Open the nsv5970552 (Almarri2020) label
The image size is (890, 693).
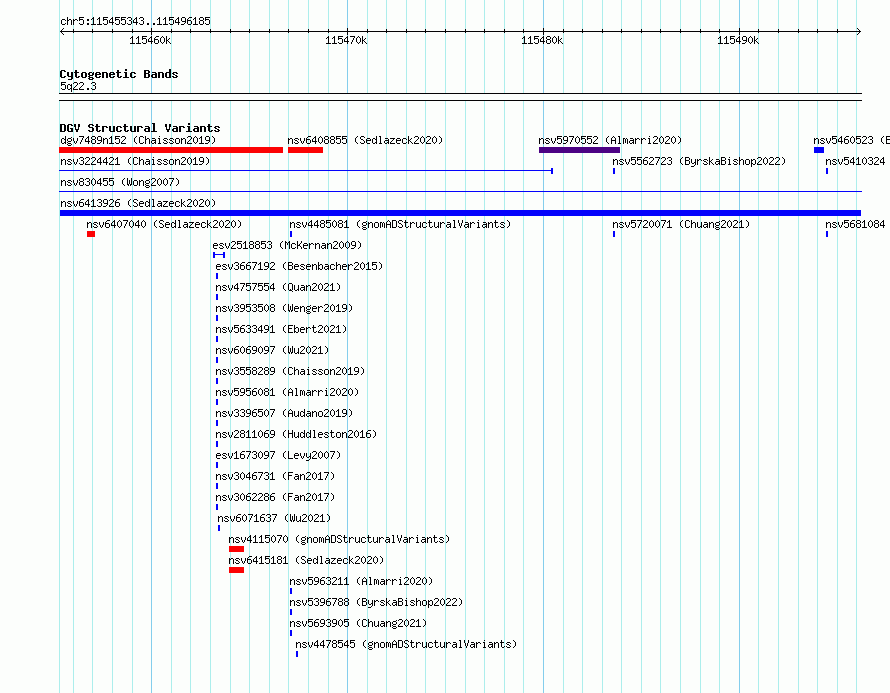610,140
